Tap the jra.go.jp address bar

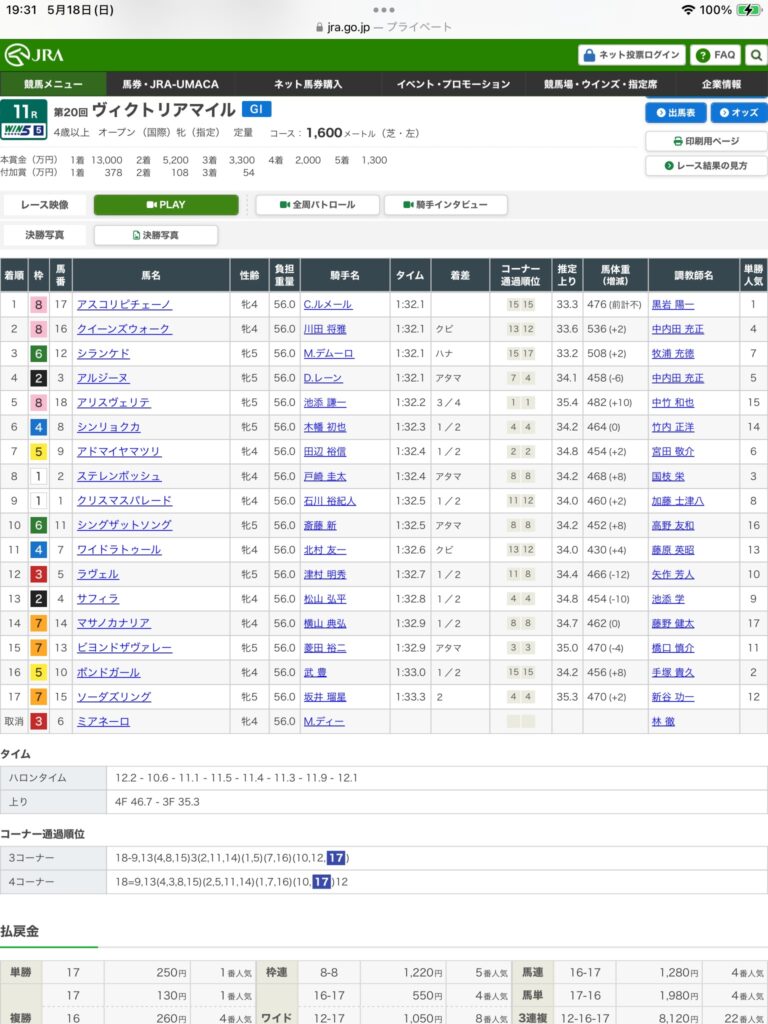point(383,27)
